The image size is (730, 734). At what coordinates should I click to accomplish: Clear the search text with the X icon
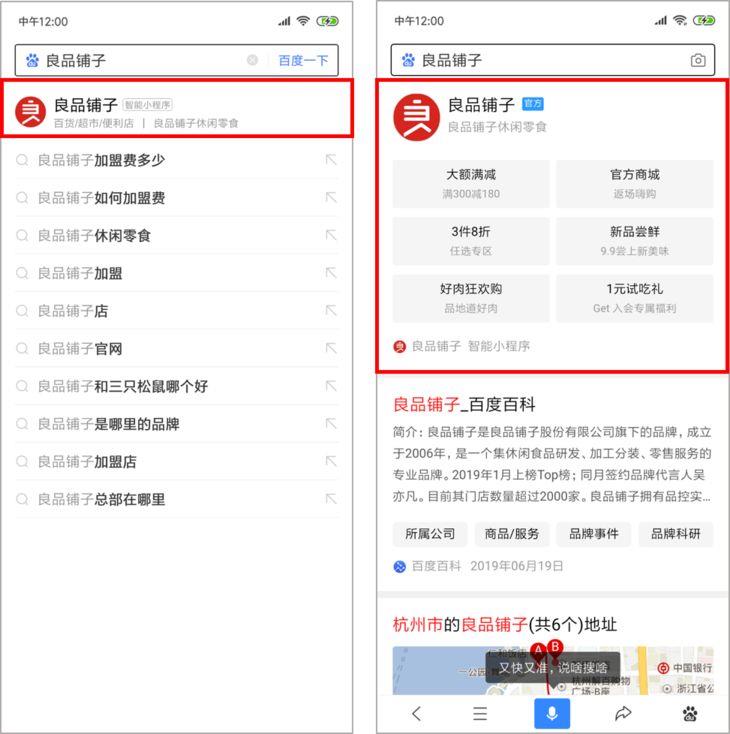[252, 60]
